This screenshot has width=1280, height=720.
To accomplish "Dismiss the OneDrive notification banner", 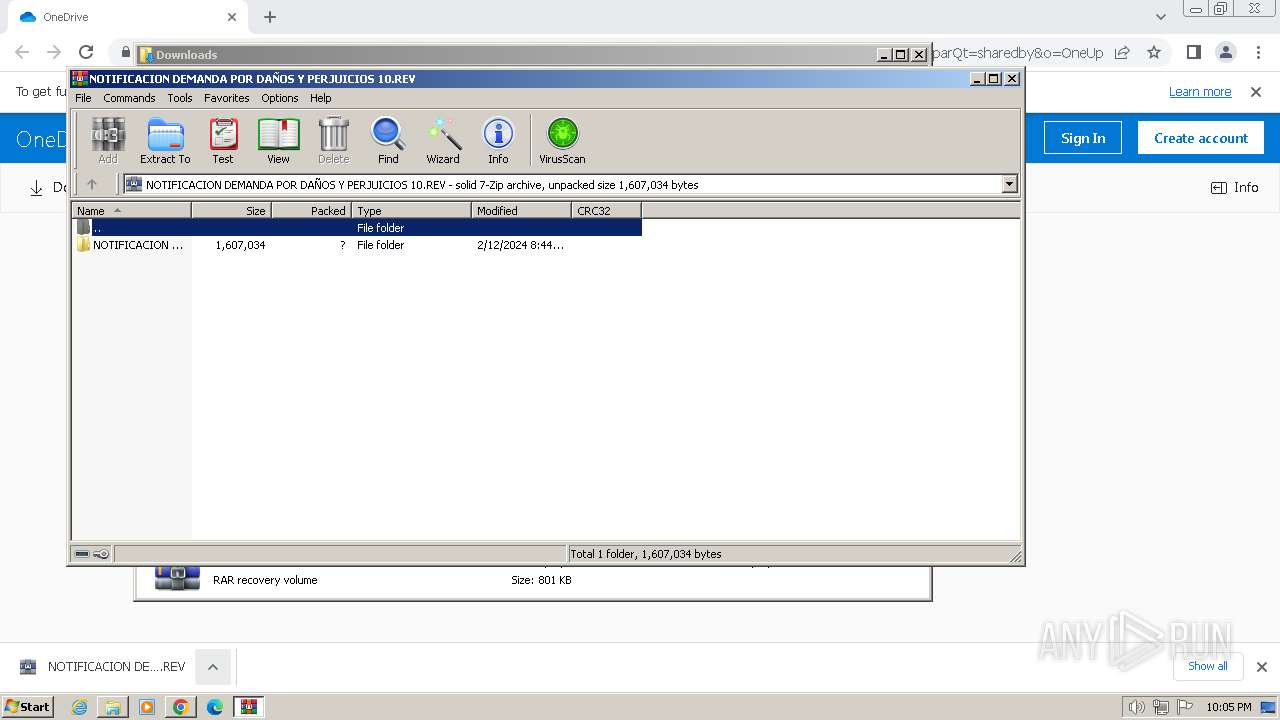I will coord(1256,92).
